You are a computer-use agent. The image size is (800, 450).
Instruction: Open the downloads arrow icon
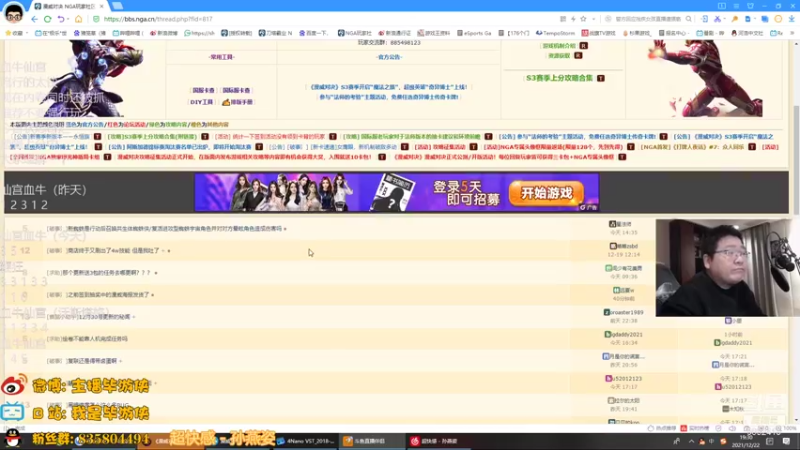791,19
